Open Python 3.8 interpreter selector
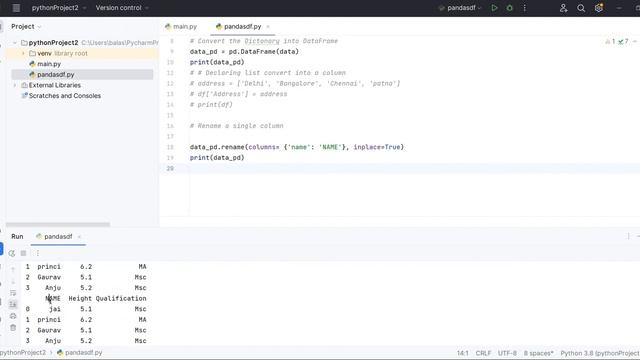The image size is (640, 360). (600, 353)
